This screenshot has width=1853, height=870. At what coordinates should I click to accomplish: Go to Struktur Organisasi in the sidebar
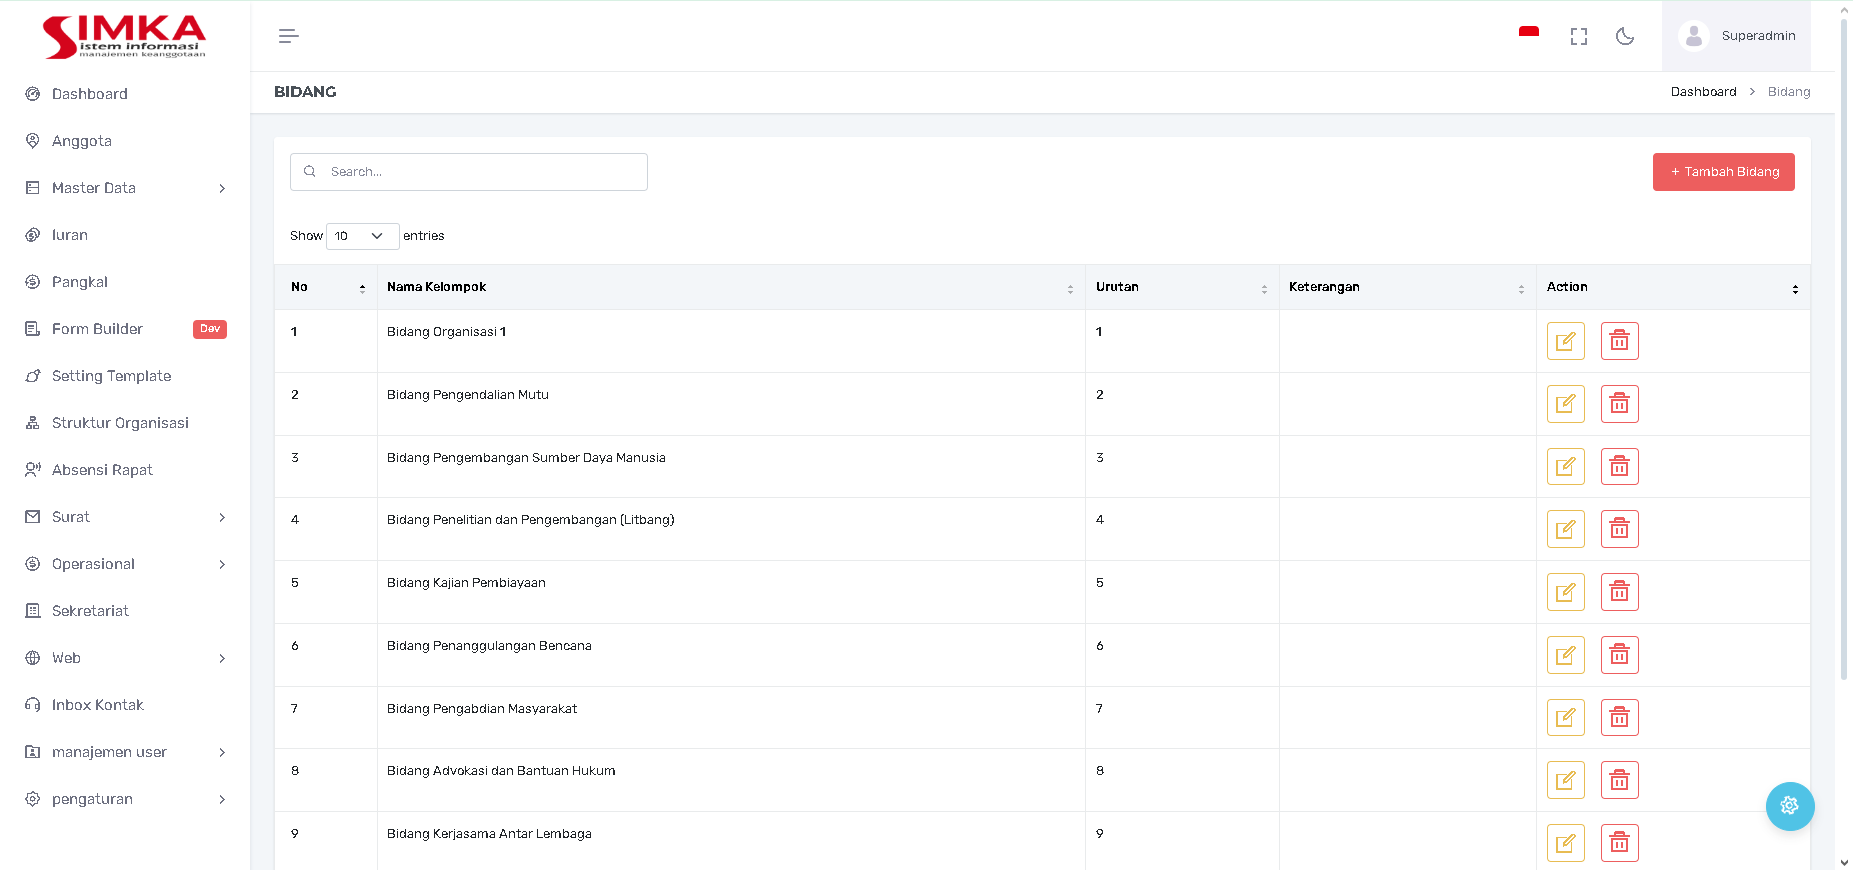120,423
